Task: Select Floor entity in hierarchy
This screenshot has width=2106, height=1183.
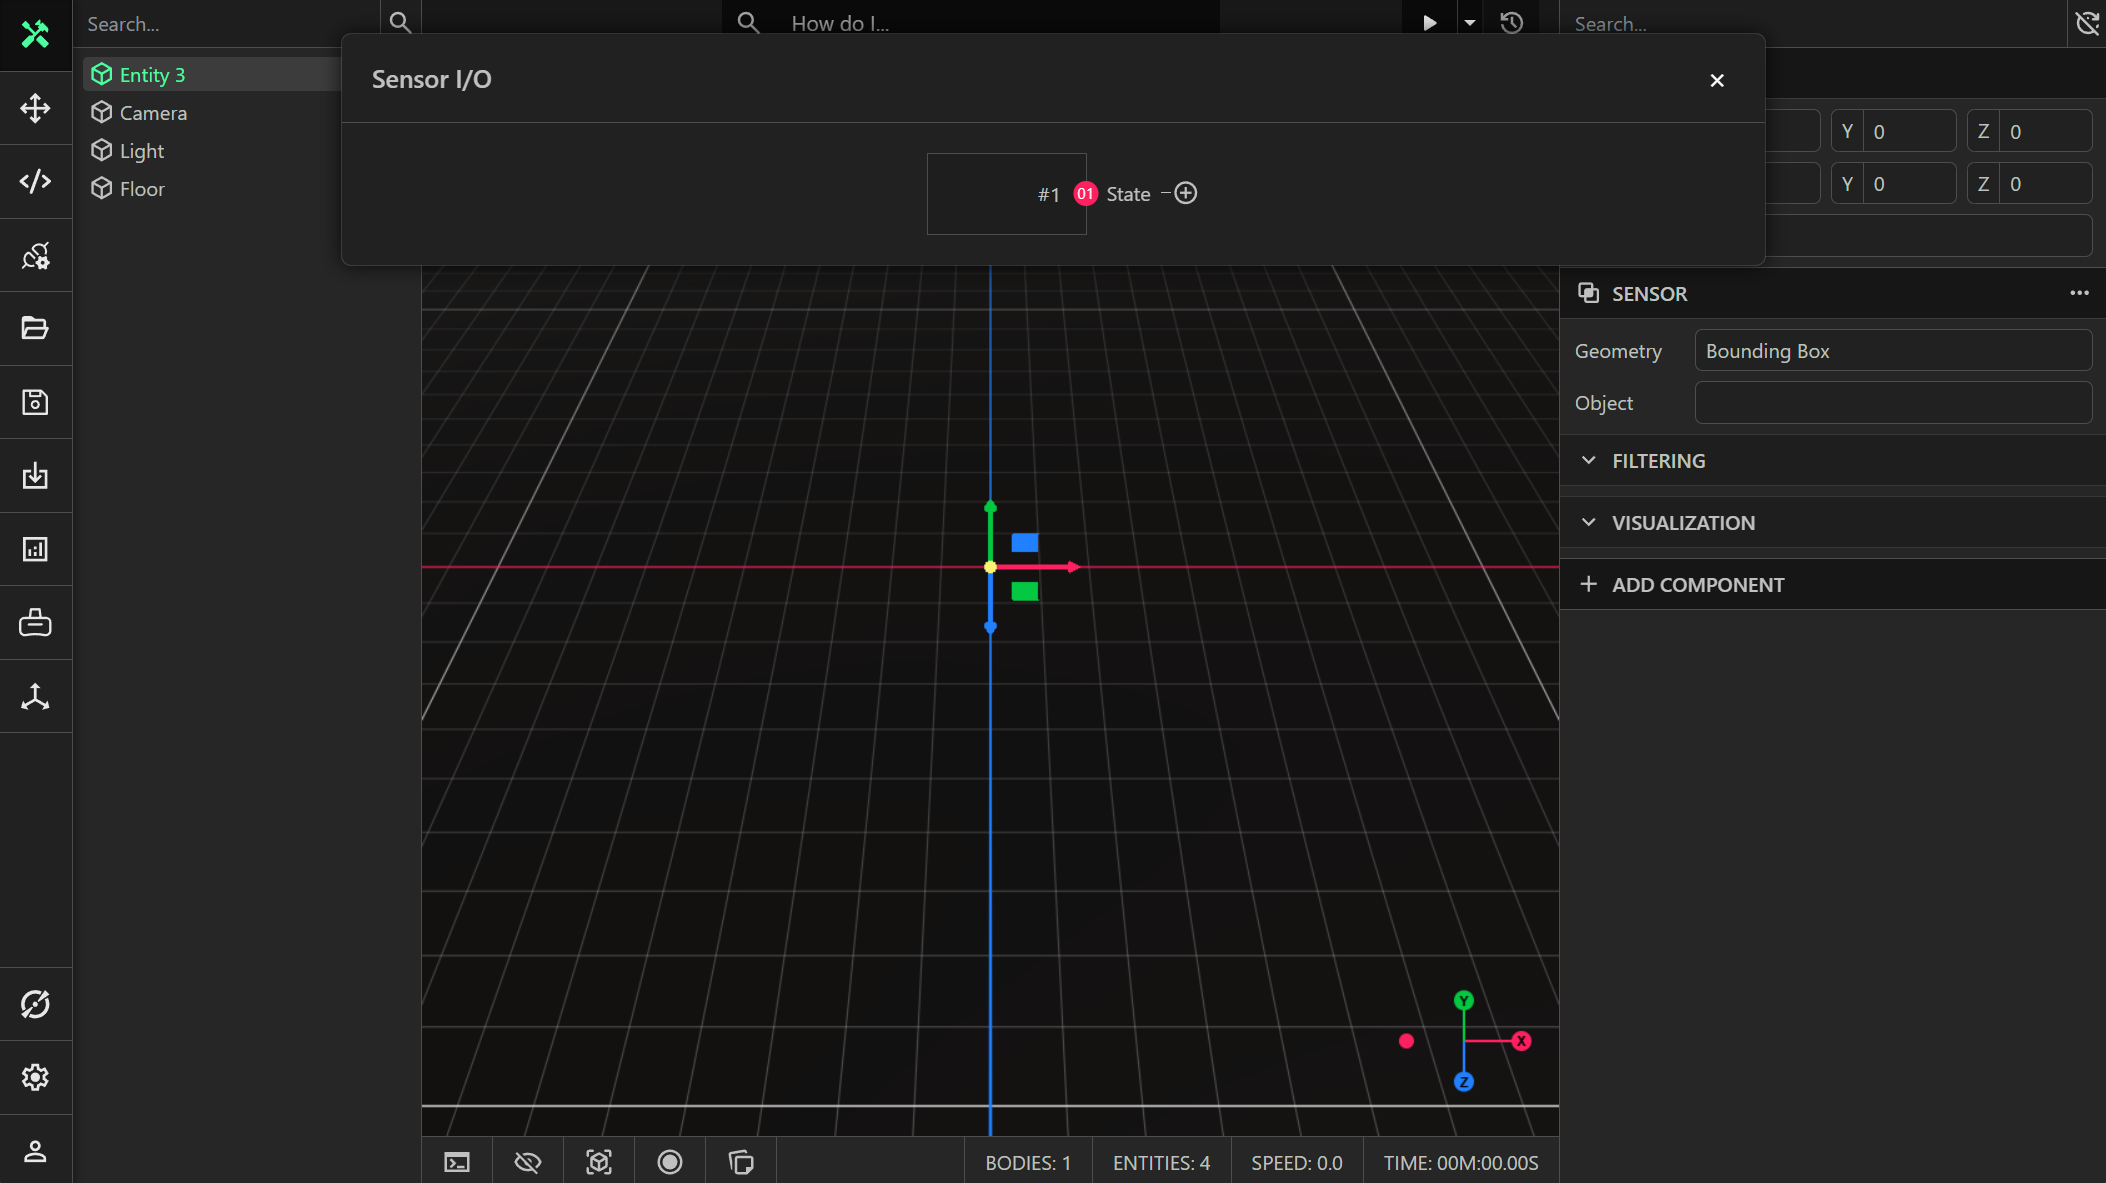Action: click(x=142, y=189)
